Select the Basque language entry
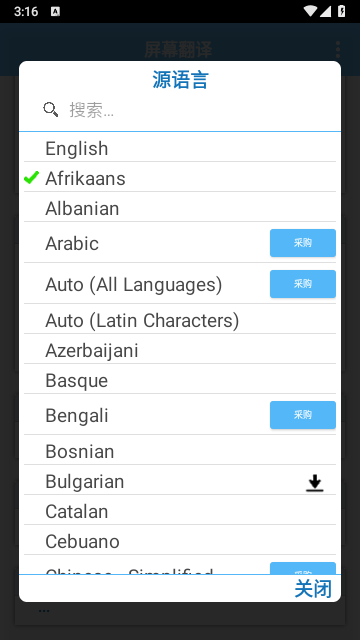 [x=180, y=380]
